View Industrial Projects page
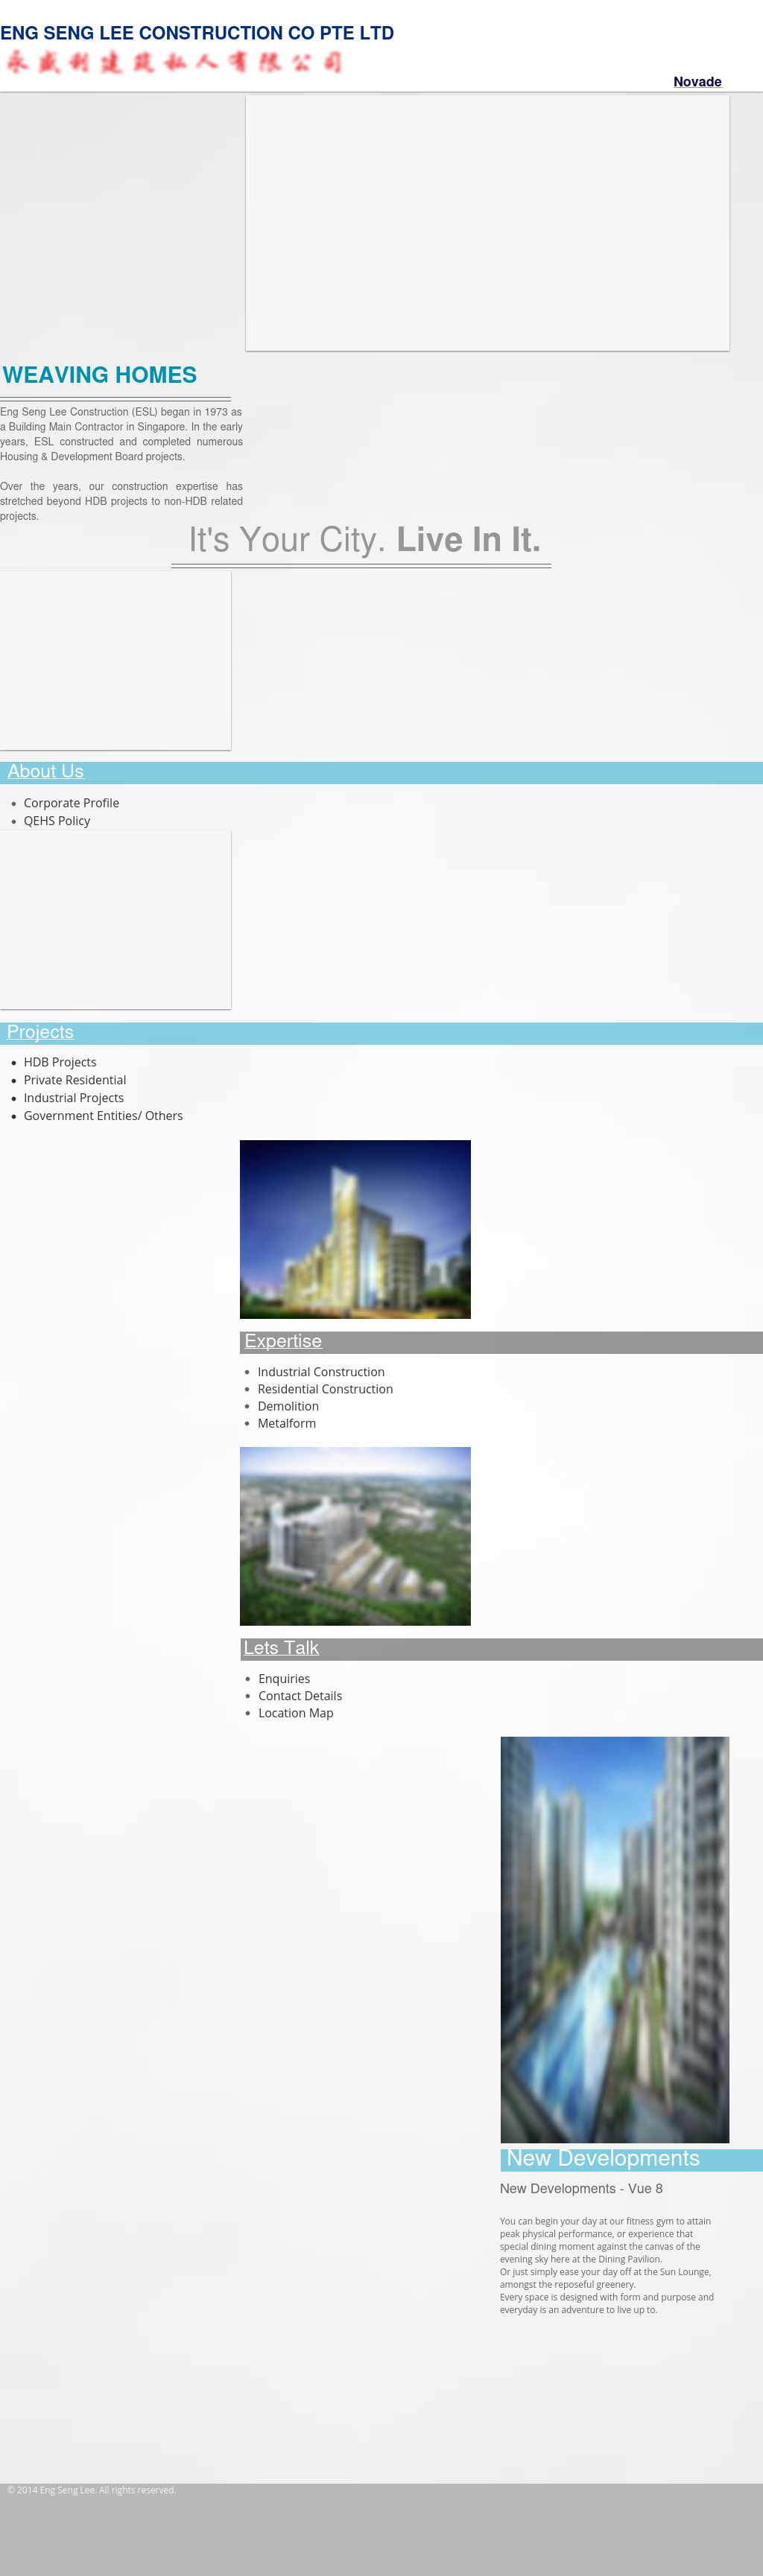763x2576 pixels. click(x=74, y=1098)
